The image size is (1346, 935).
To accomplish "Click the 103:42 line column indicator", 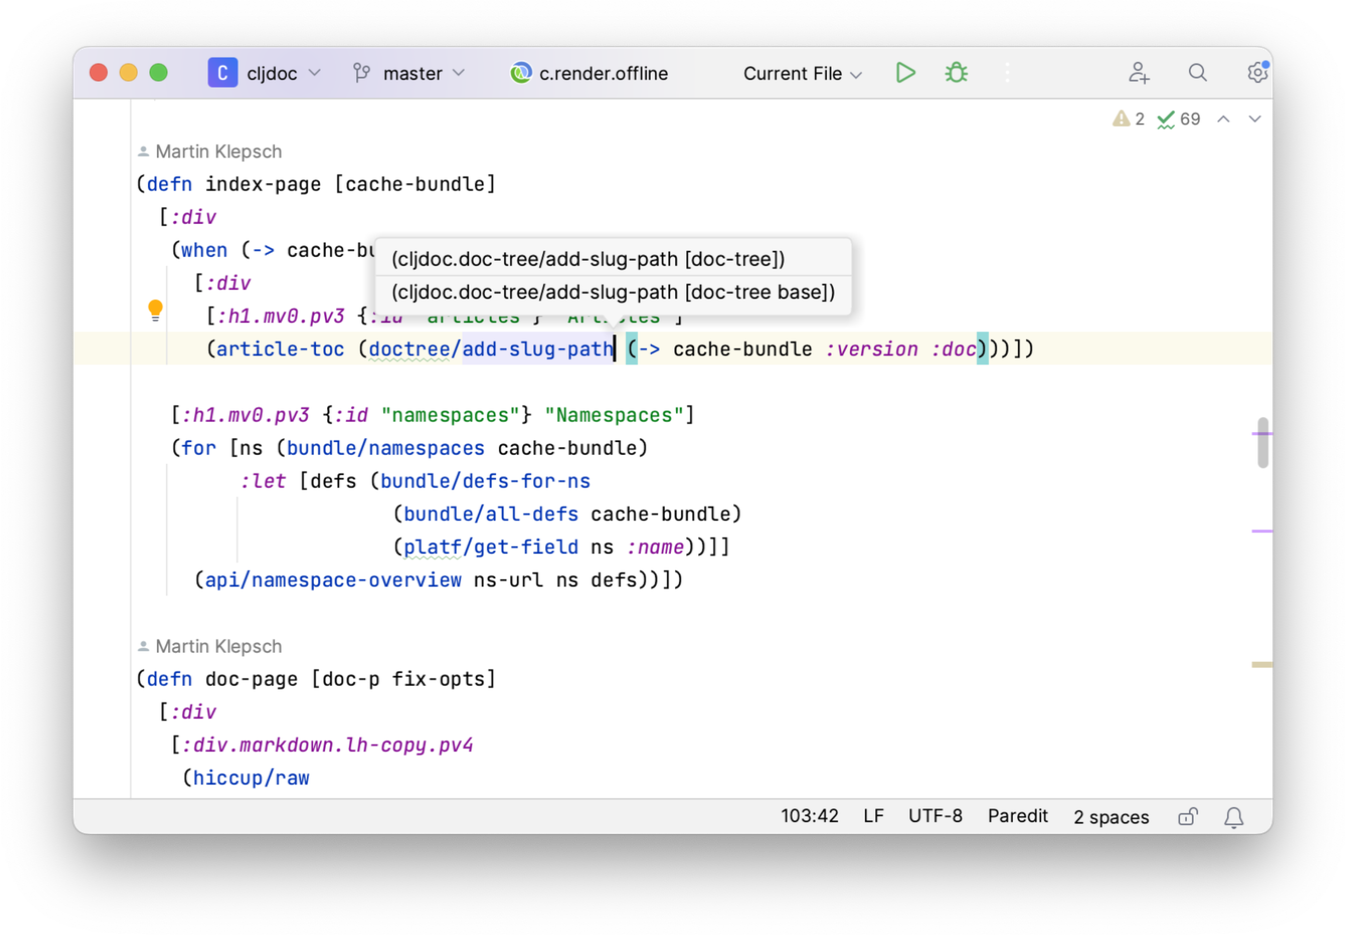I will coord(809,816).
